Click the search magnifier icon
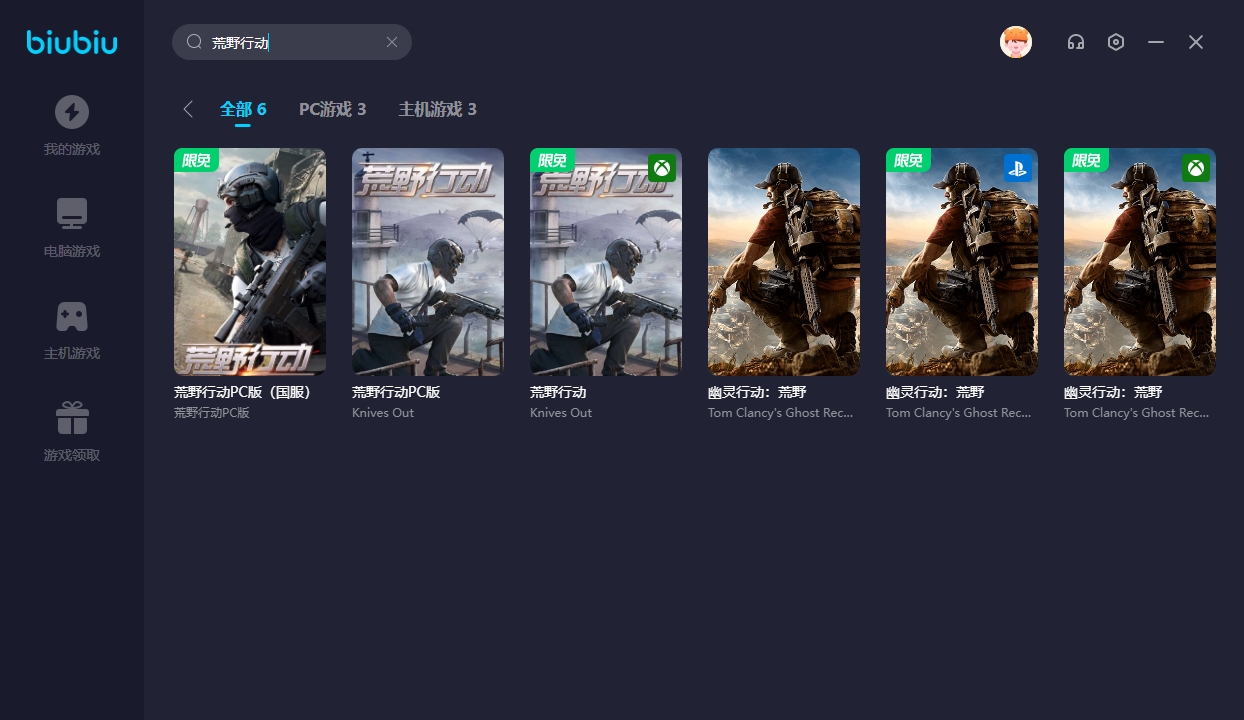 tap(194, 42)
